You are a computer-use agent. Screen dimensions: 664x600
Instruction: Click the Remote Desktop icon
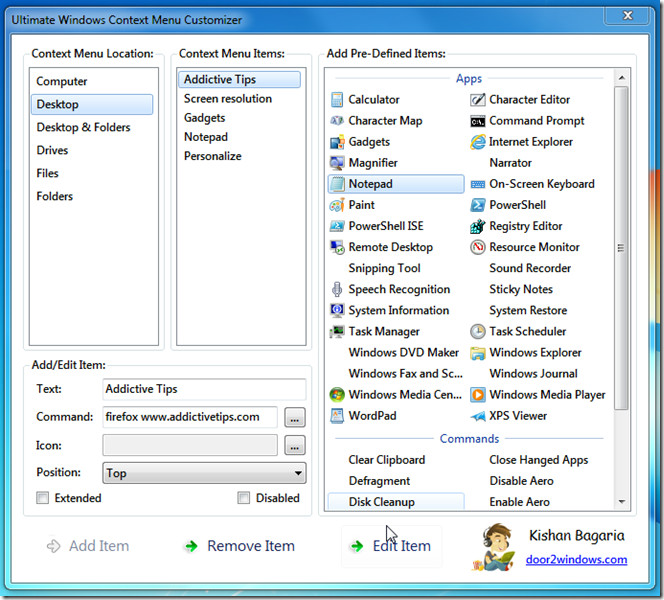tap(337, 247)
